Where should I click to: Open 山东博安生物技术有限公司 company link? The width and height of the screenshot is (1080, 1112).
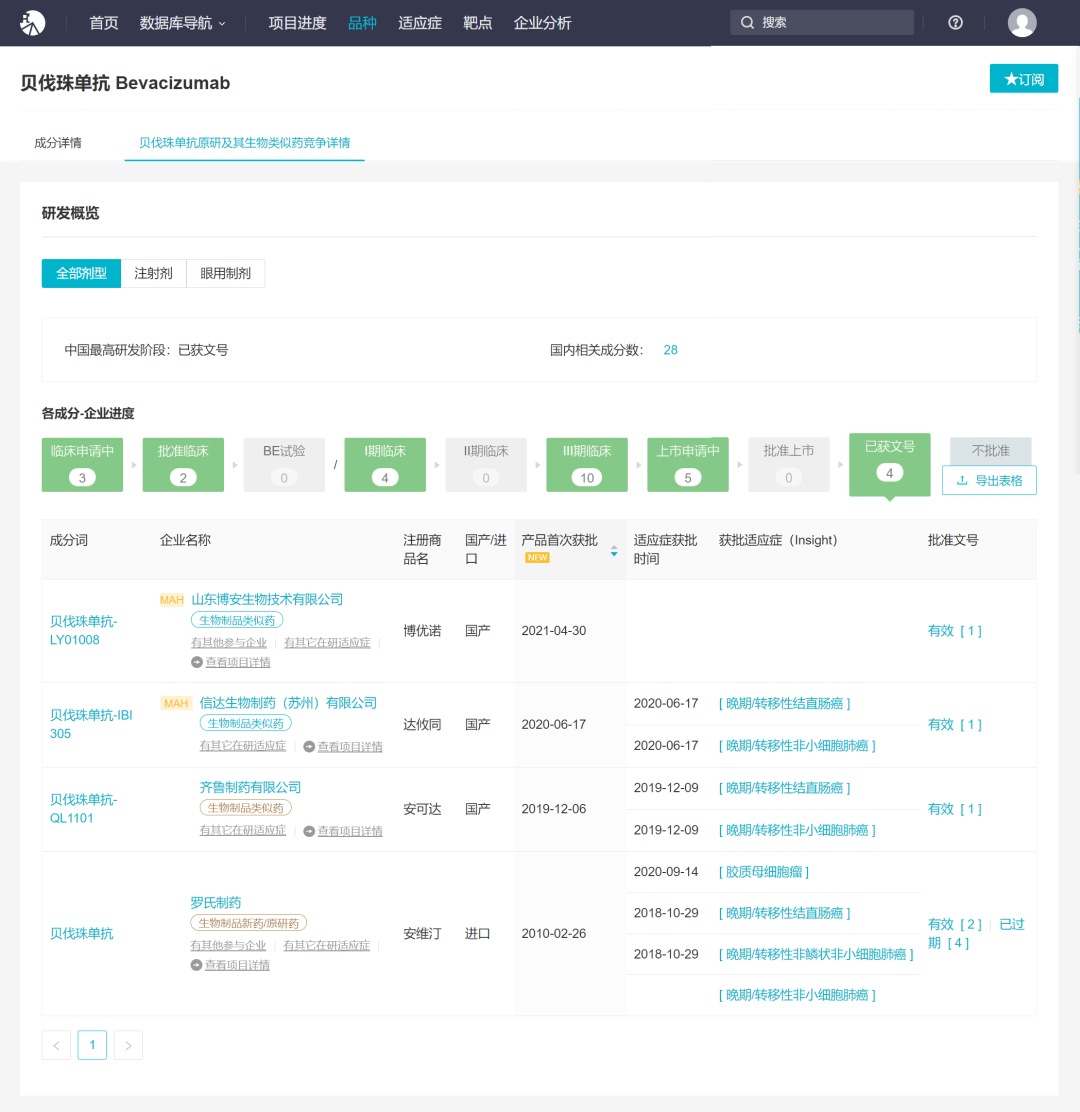click(267, 599)
